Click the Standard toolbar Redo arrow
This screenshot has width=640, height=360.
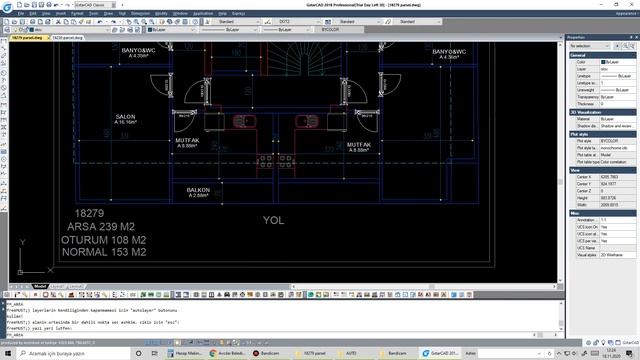[113, 22]
